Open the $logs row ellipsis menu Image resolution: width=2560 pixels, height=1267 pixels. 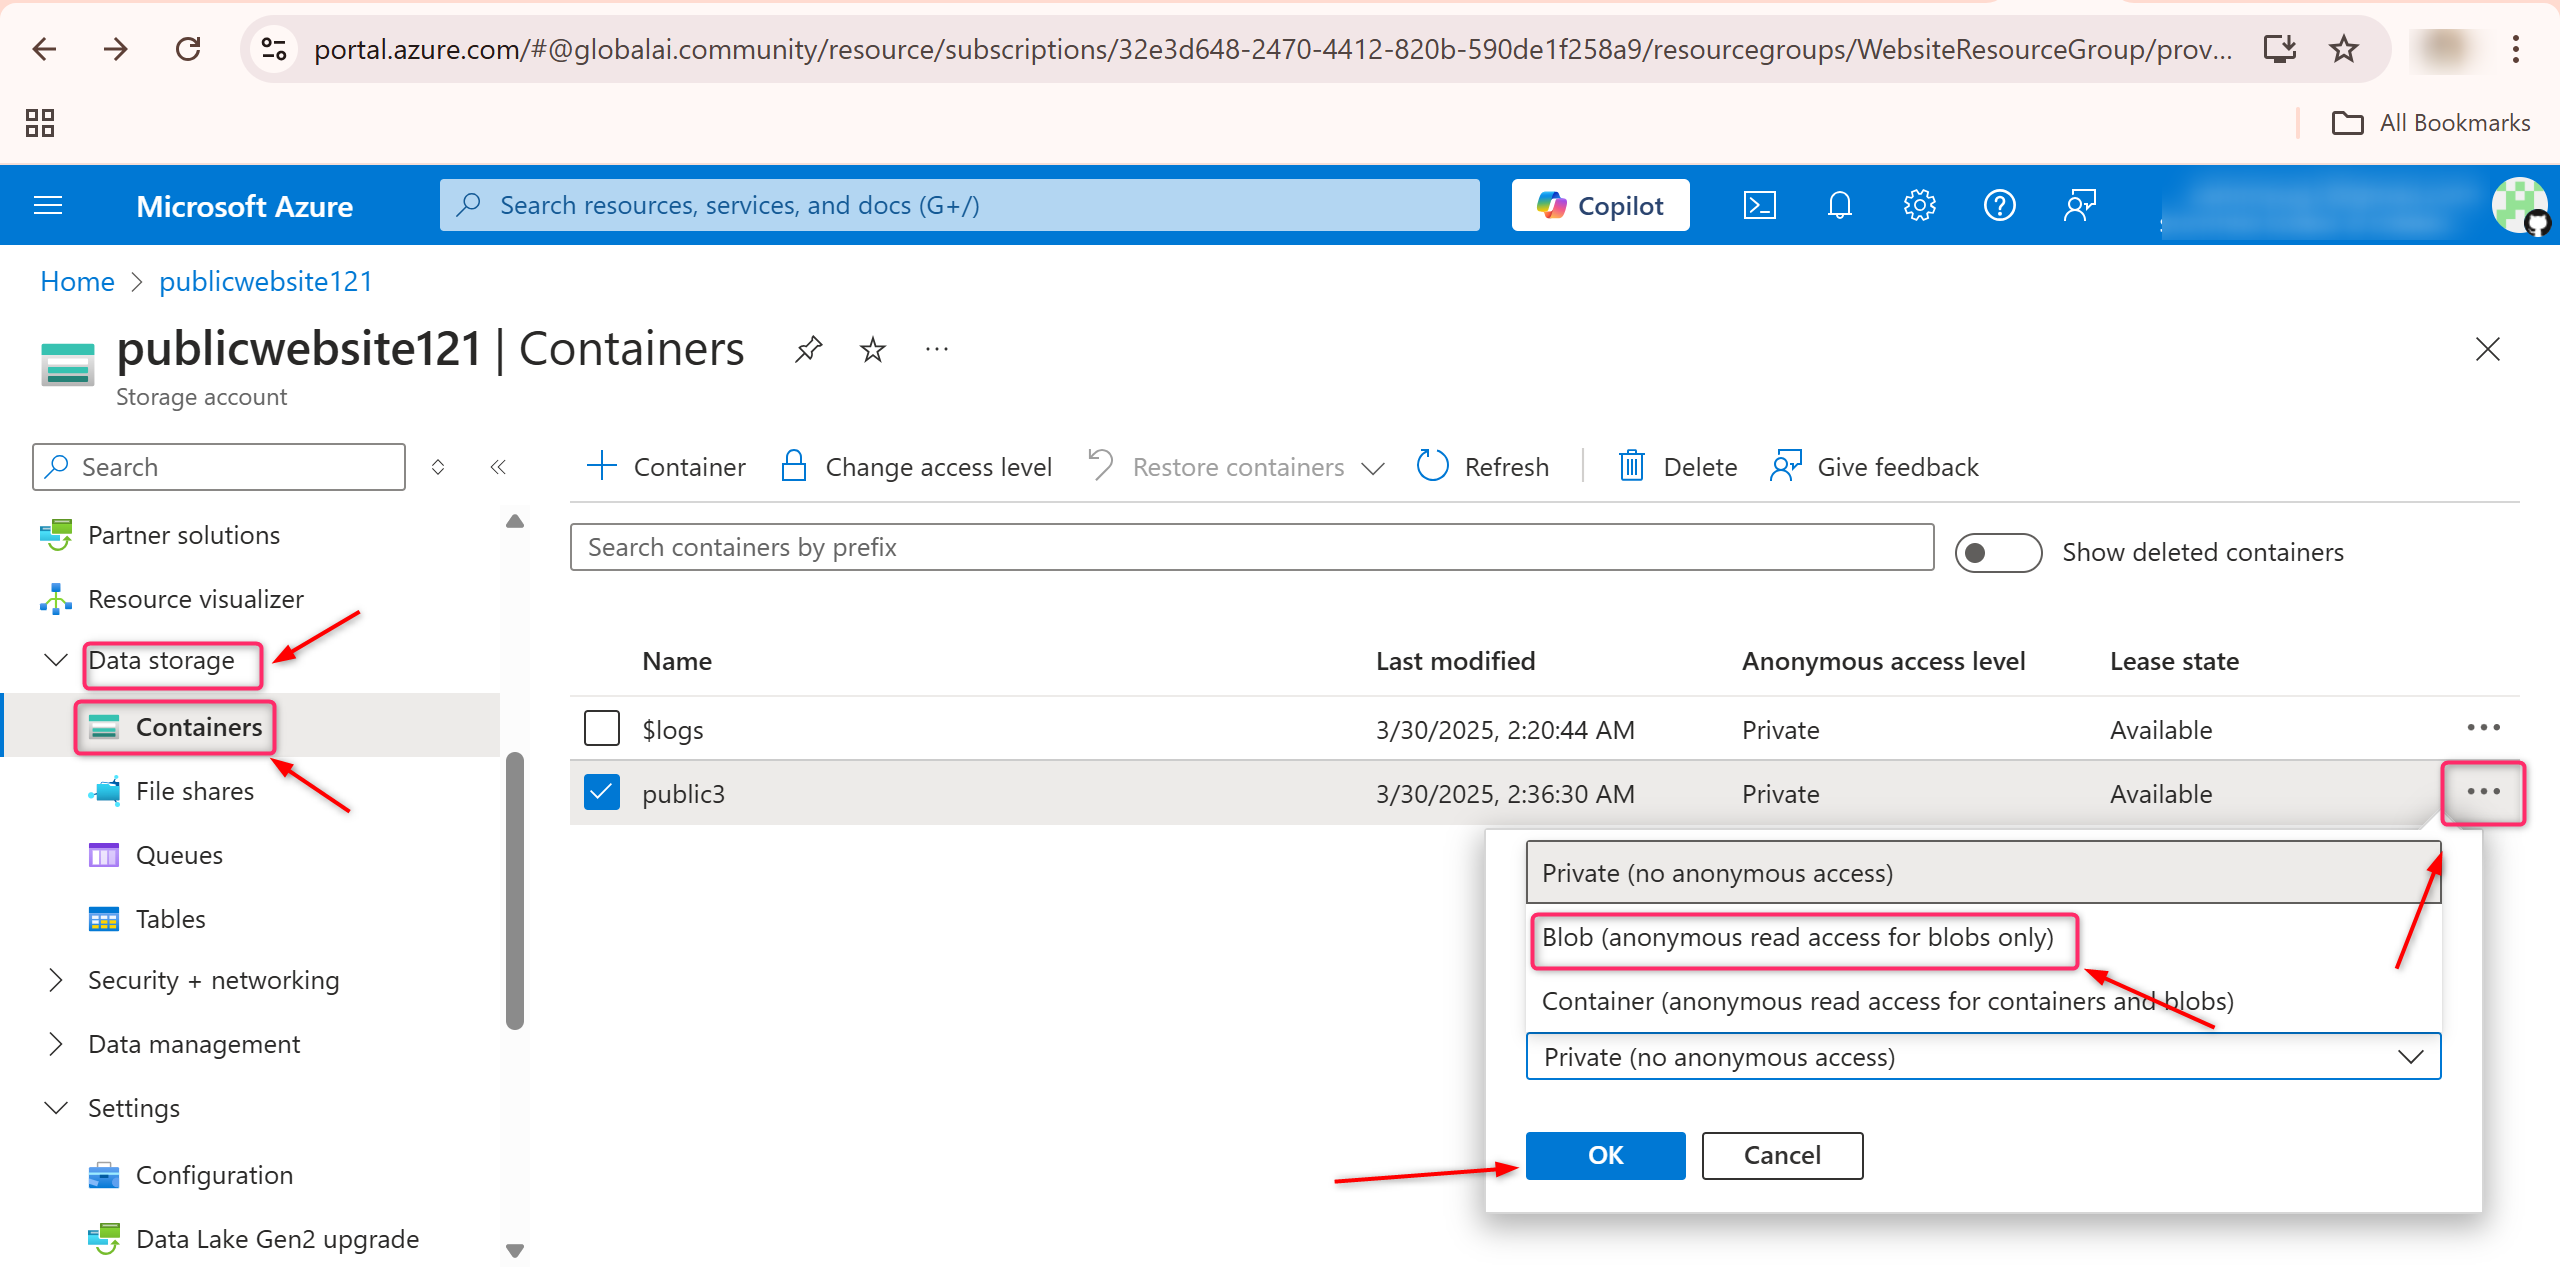click(2484, 728)
